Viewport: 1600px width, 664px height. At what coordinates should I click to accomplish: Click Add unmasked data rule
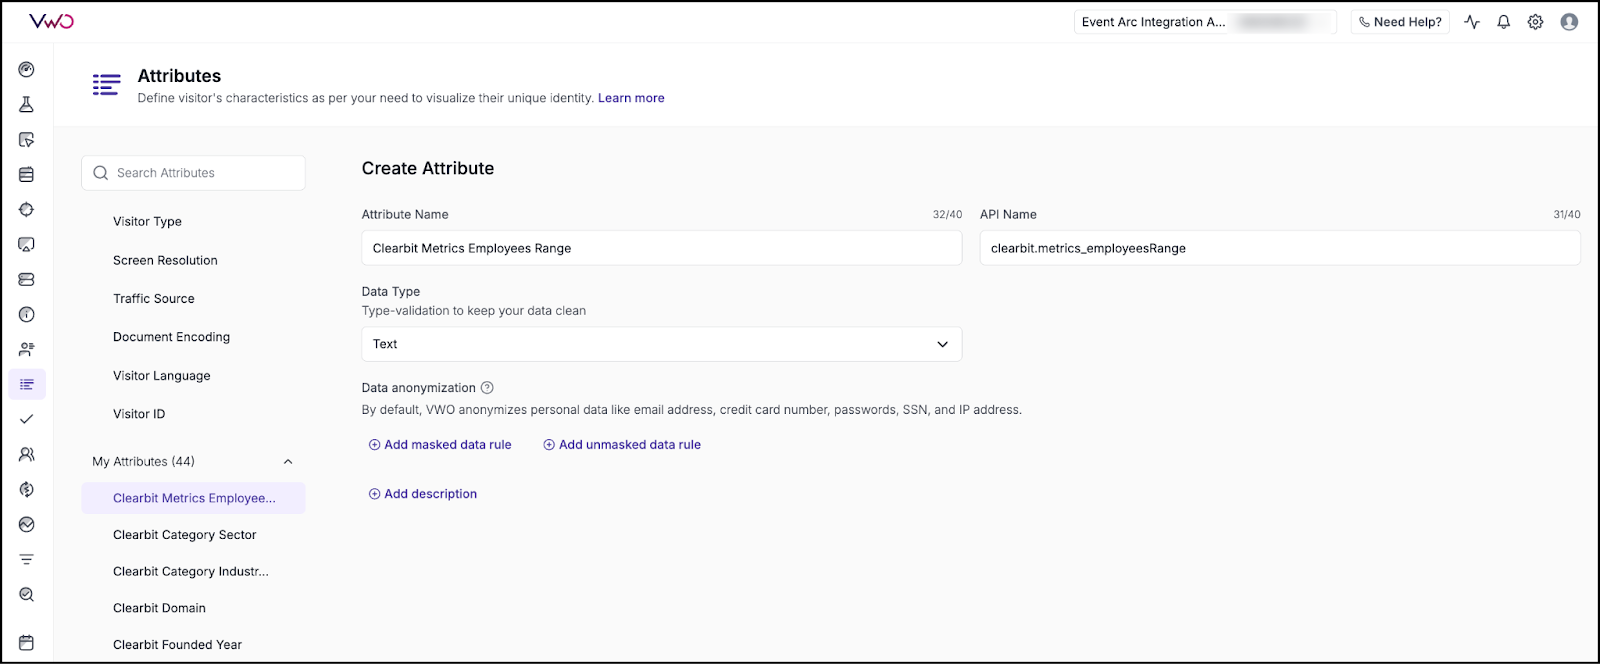pos(622,445)
